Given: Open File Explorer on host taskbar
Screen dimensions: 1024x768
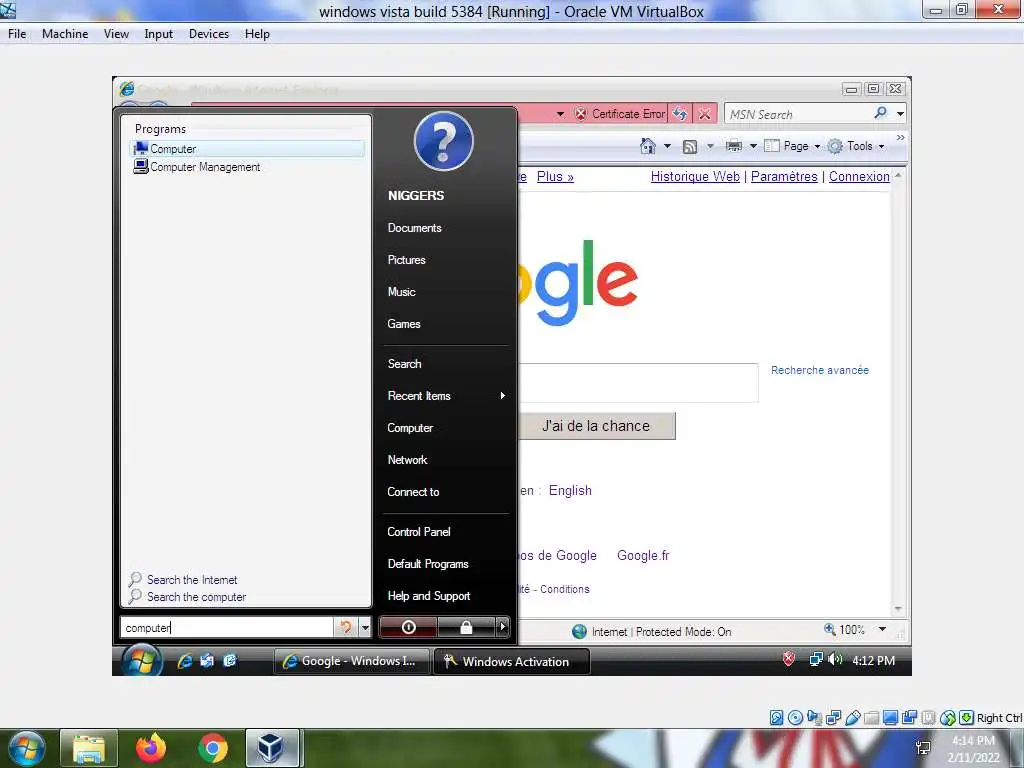Looking at the screenshot, I should (x=89, y=748).
